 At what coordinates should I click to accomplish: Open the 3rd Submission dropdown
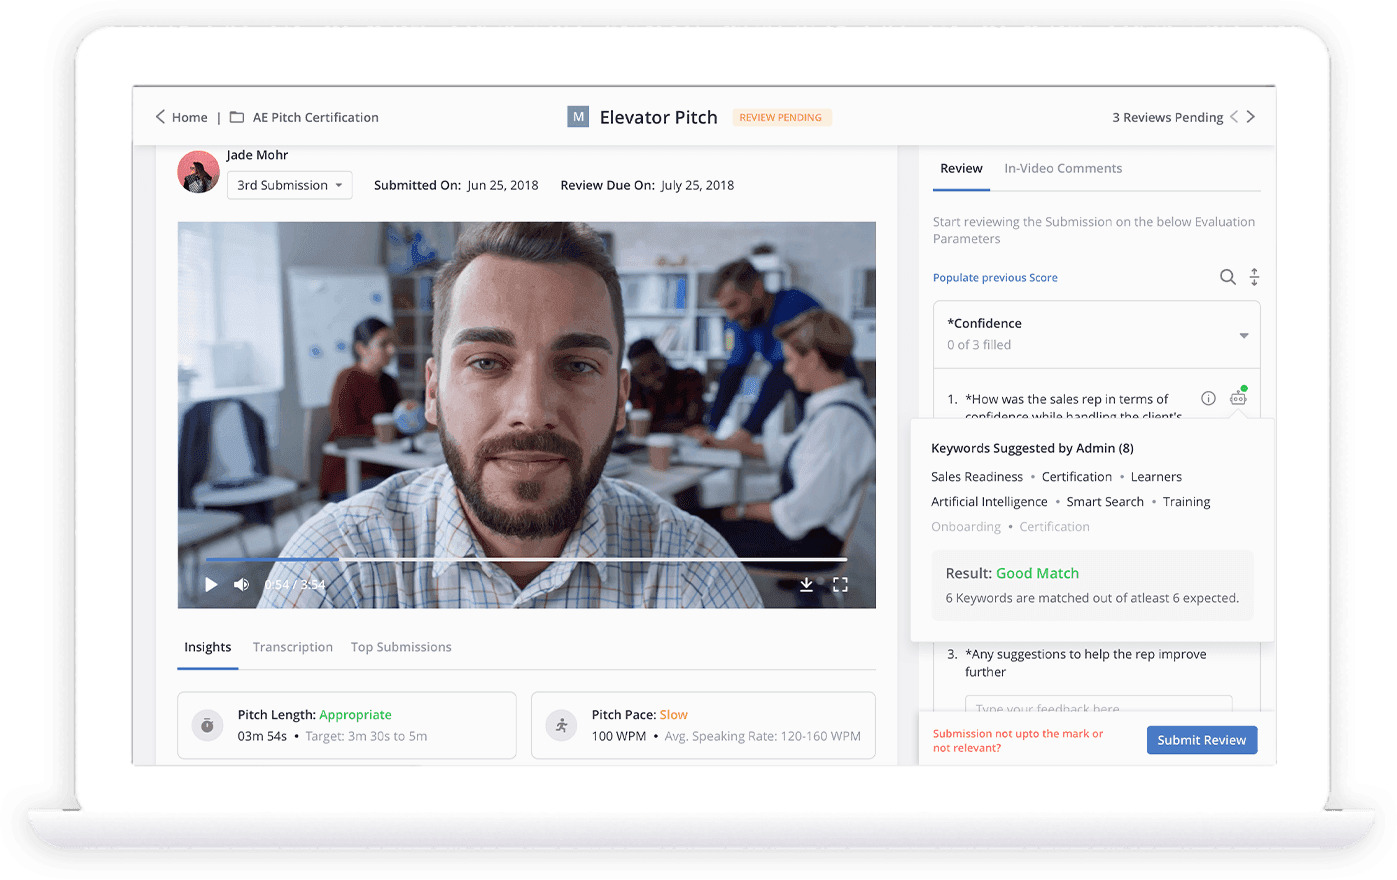click(290, 185)
